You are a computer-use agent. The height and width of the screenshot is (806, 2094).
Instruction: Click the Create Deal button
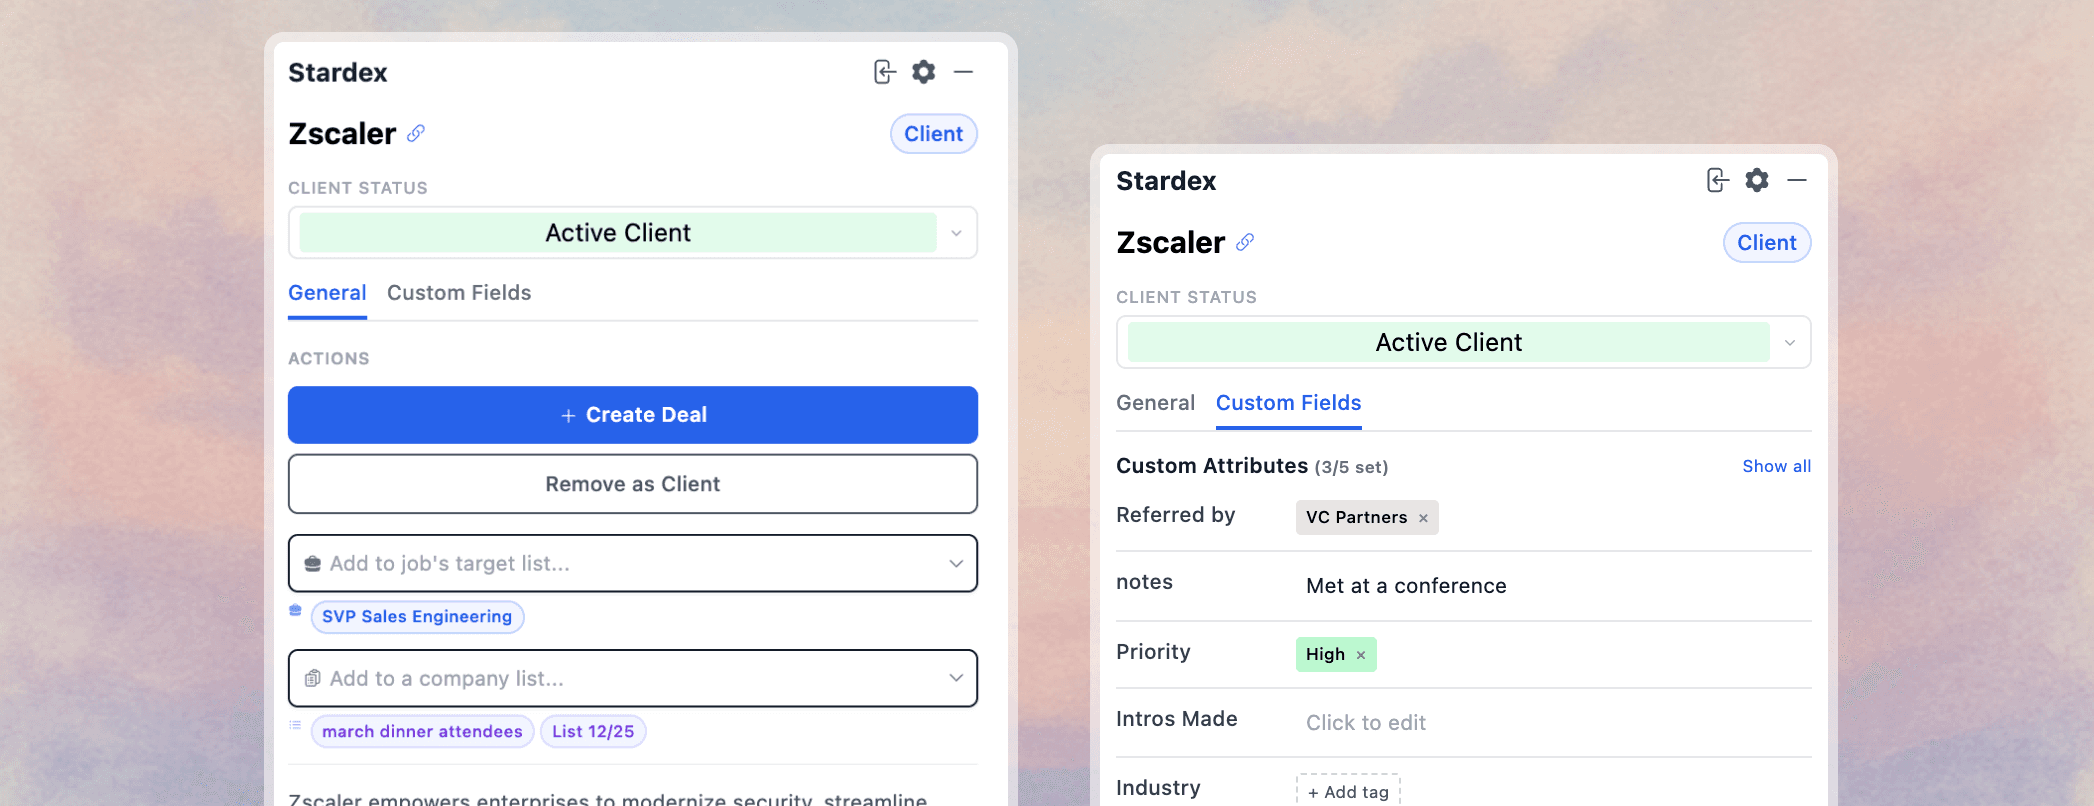point(632,414)
